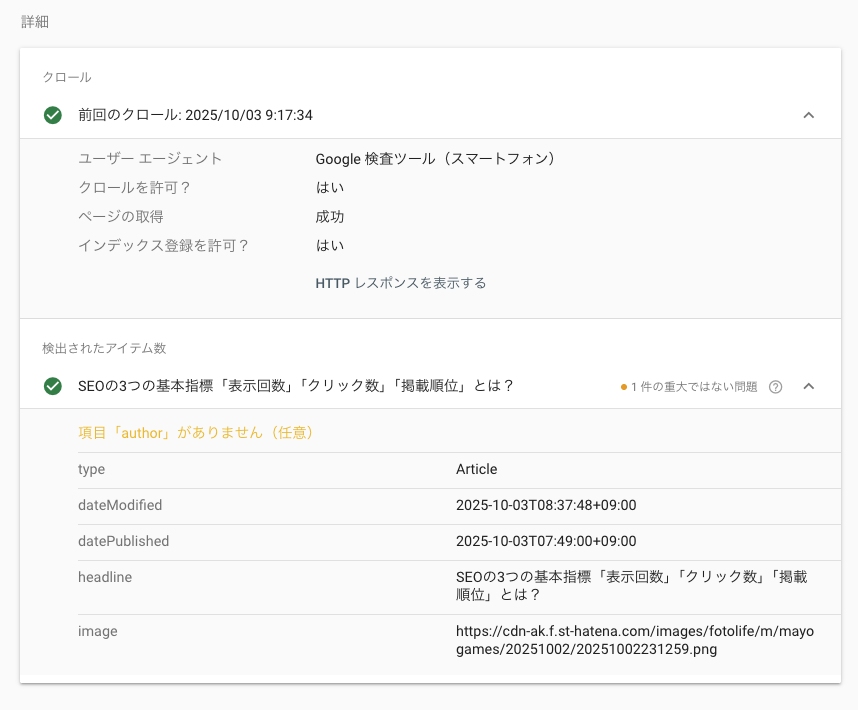
Task: Click image URL cdn-ak.f.st-hatena.com value
Action: [635, 640]
